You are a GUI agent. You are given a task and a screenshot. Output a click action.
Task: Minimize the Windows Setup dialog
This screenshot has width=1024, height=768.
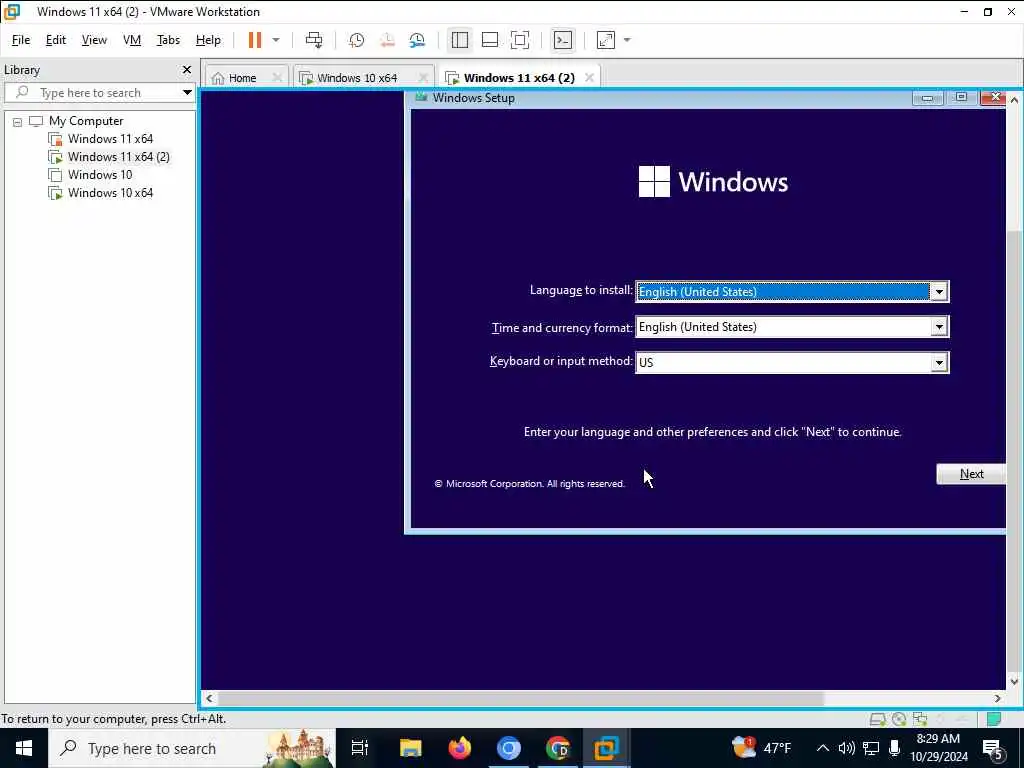click(x=927, y=98)
